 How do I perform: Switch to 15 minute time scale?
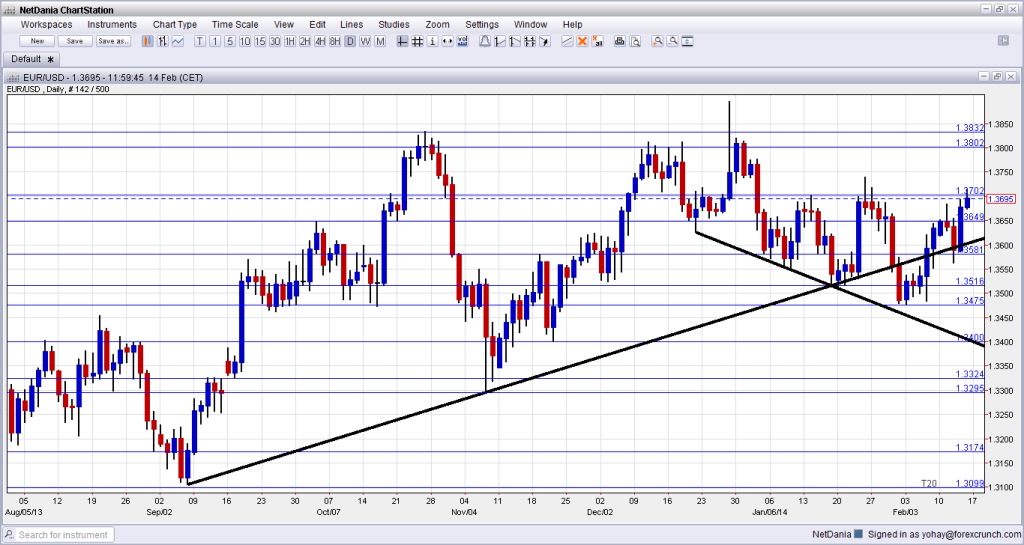click(x=260, y=41)
